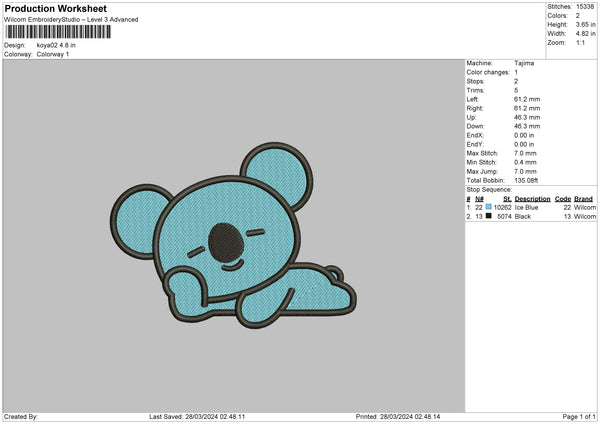Click the Brand column header
600x424 pixels.
point(584,198)
